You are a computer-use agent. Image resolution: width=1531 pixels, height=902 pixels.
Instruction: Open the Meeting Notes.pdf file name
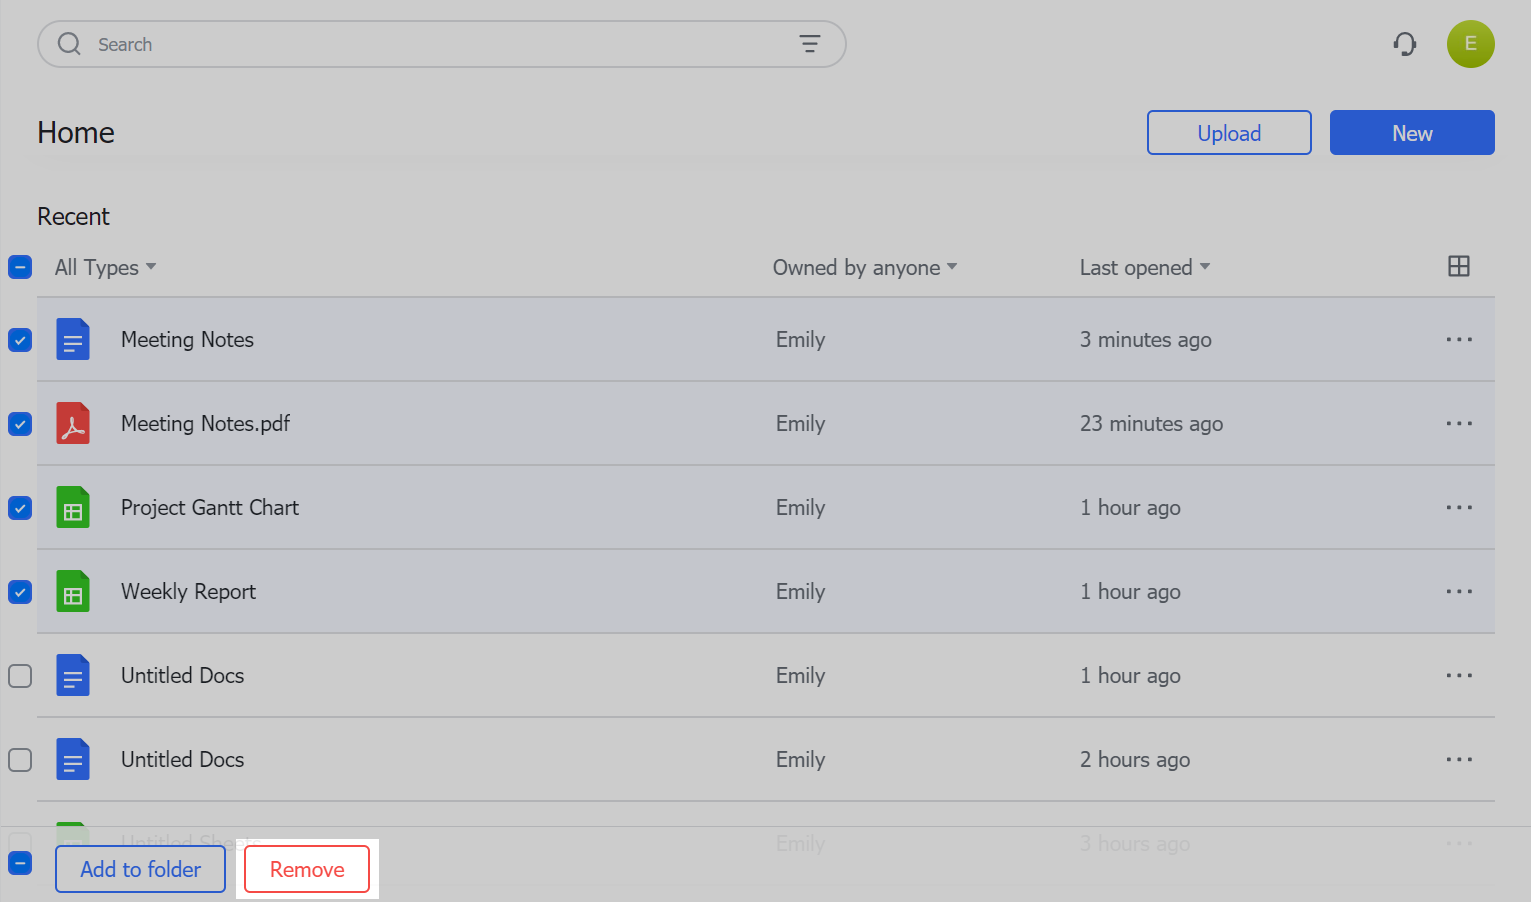click(205, 423)
